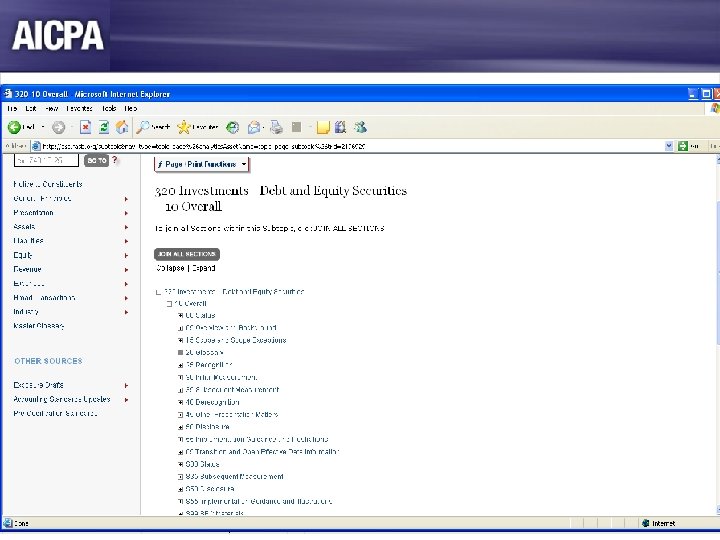Open Master Glossary sidebar link
720x540 pixels.
point(39,326)
